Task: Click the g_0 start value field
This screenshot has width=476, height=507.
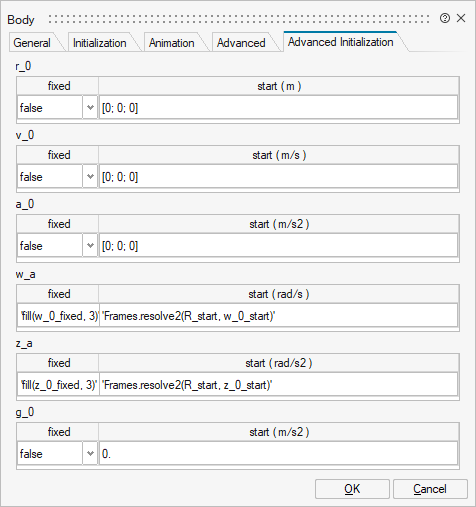Action: 278,454
